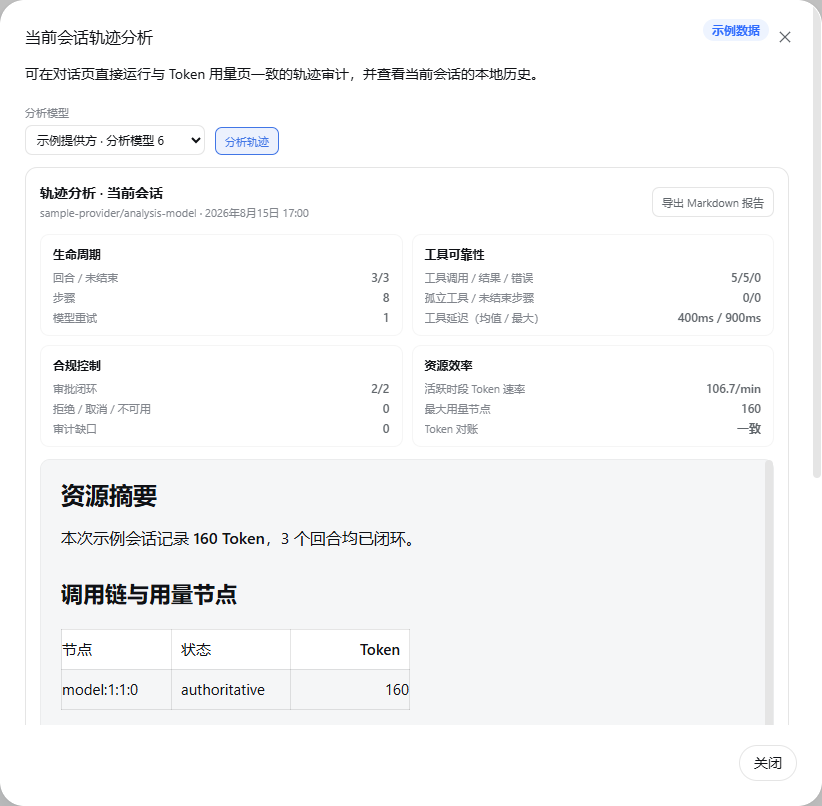822x806 pixels.
Task: Click the Token 对账 label
Action: 451,429
